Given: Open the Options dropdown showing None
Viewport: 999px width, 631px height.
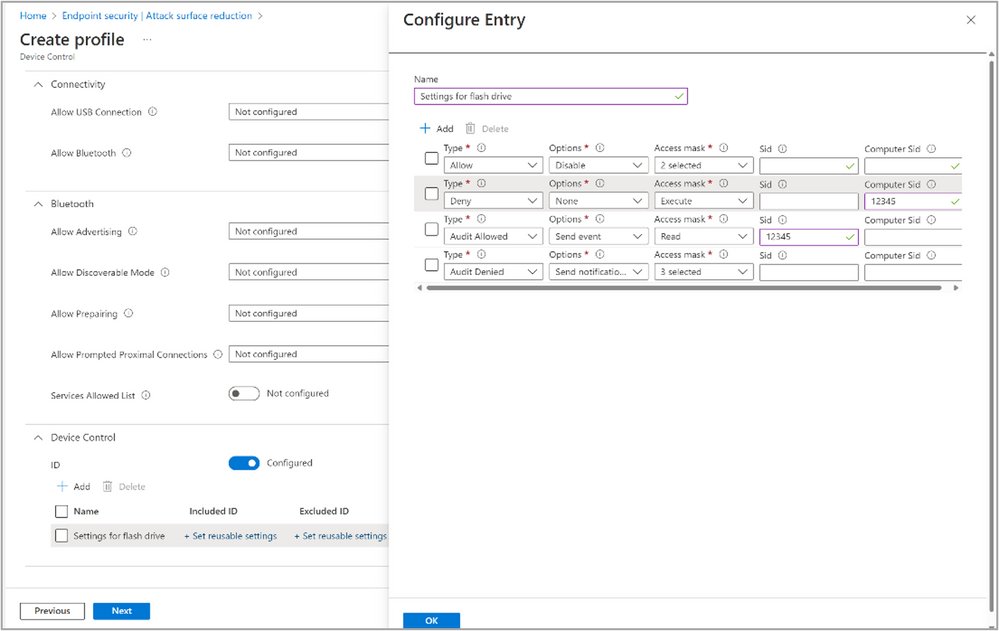Looking at the screenshot, I should tap(598, 201).
